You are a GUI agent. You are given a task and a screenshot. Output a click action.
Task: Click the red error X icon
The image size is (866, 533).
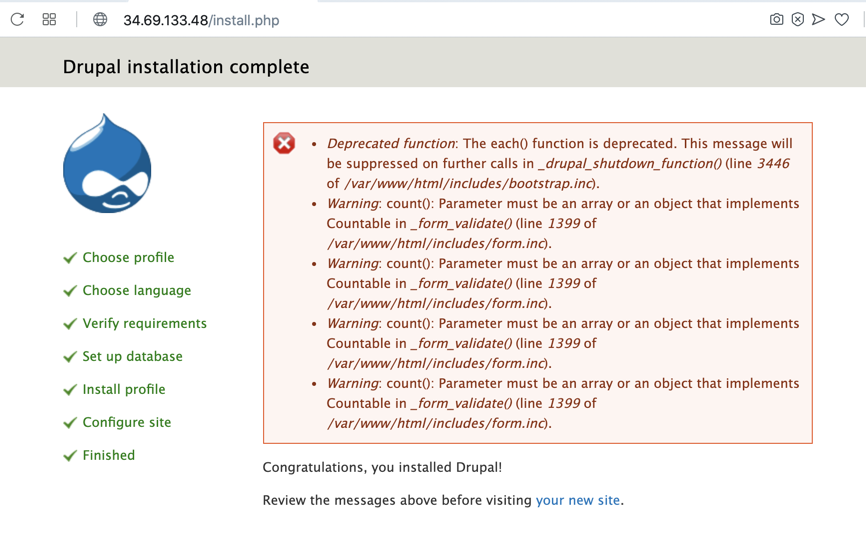pos(284,143)
